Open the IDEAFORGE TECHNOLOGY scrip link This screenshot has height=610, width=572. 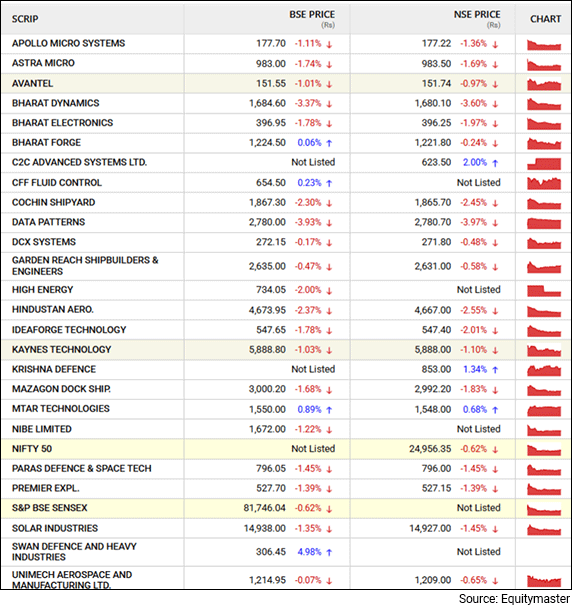point(69,330)
